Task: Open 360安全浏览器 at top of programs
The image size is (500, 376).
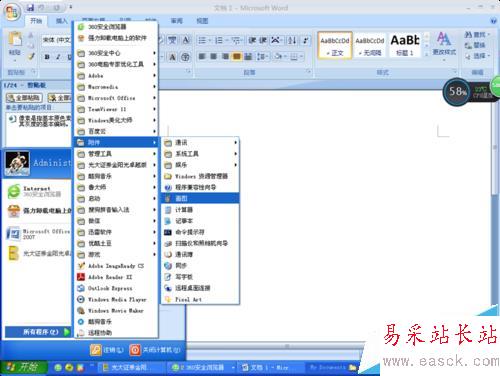Action: tap(116, 27)
